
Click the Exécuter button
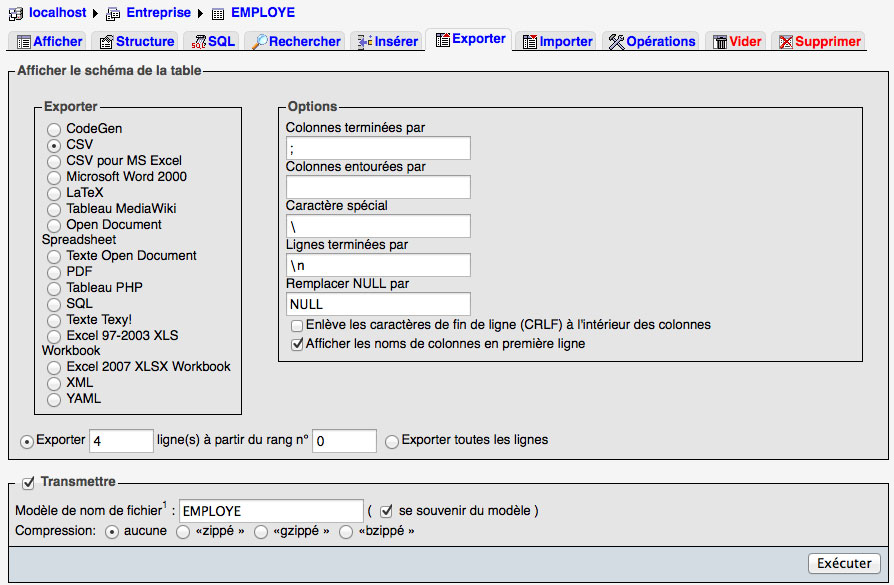(x=845, y=563)
